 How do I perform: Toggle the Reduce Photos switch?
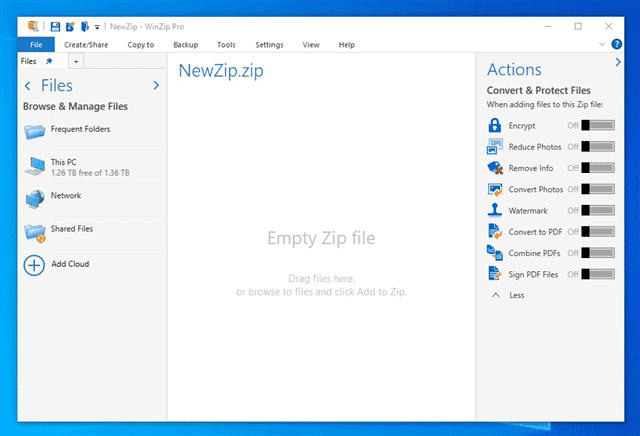tap(598, 147)
